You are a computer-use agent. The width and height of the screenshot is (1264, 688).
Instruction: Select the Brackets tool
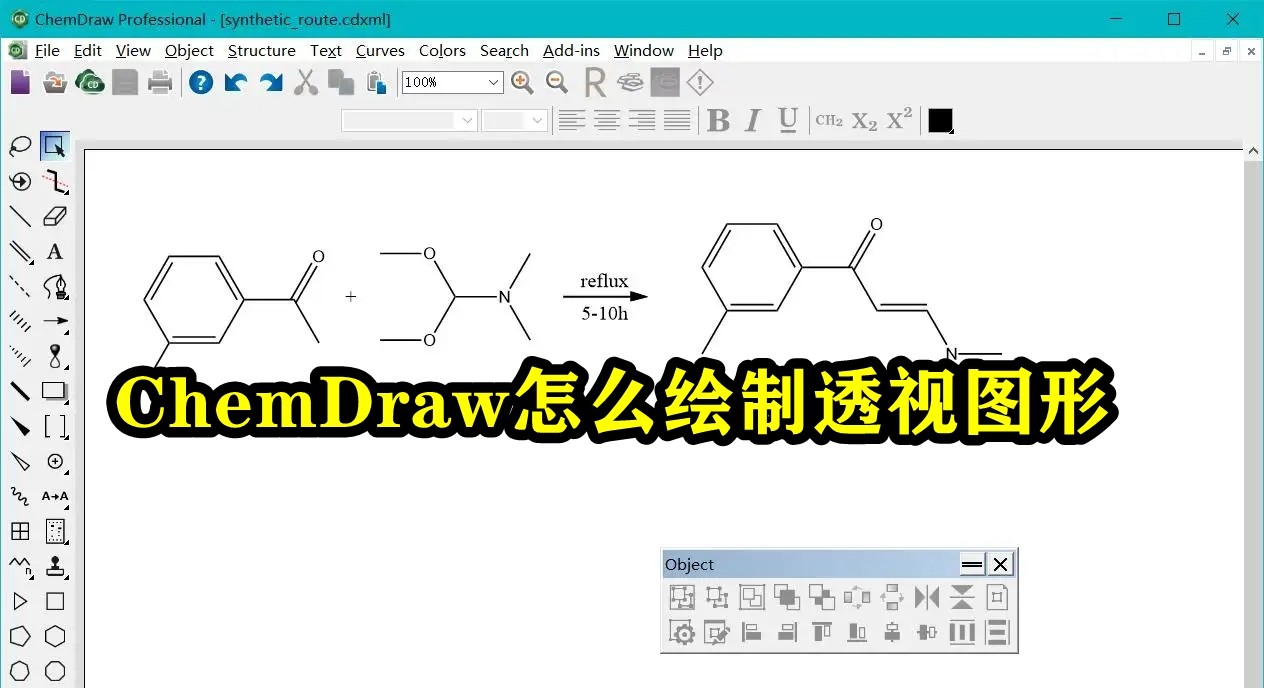coord(55,427)
